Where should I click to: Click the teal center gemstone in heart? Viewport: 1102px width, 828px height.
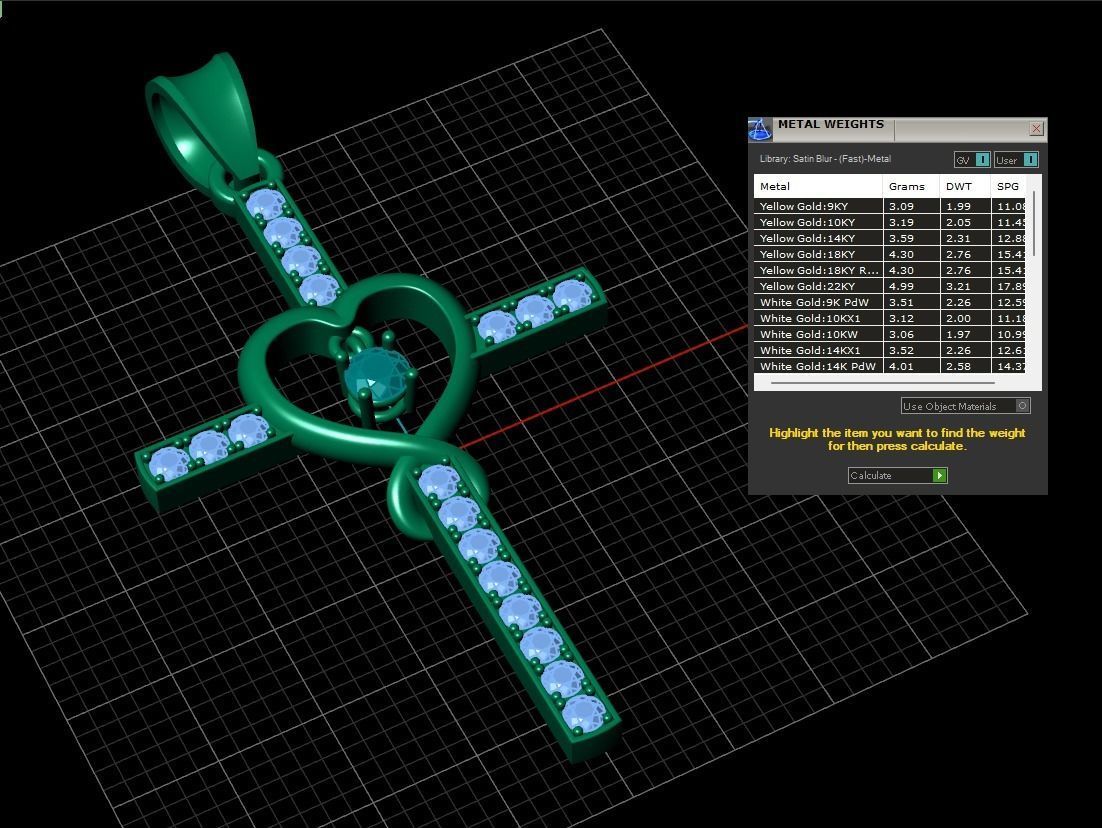pos(378,376)
